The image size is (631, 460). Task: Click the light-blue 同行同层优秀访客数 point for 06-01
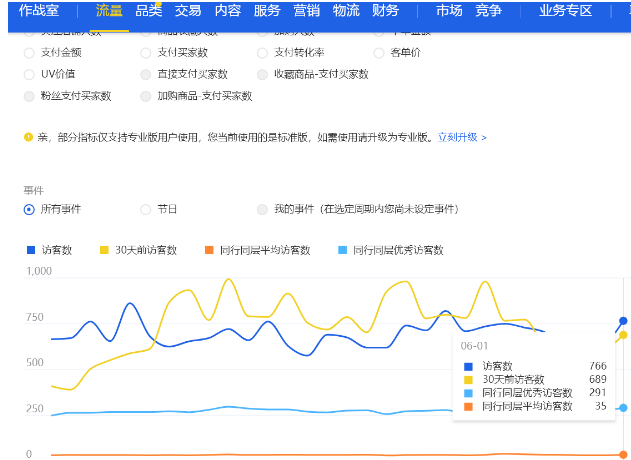[x=623, y=408]
